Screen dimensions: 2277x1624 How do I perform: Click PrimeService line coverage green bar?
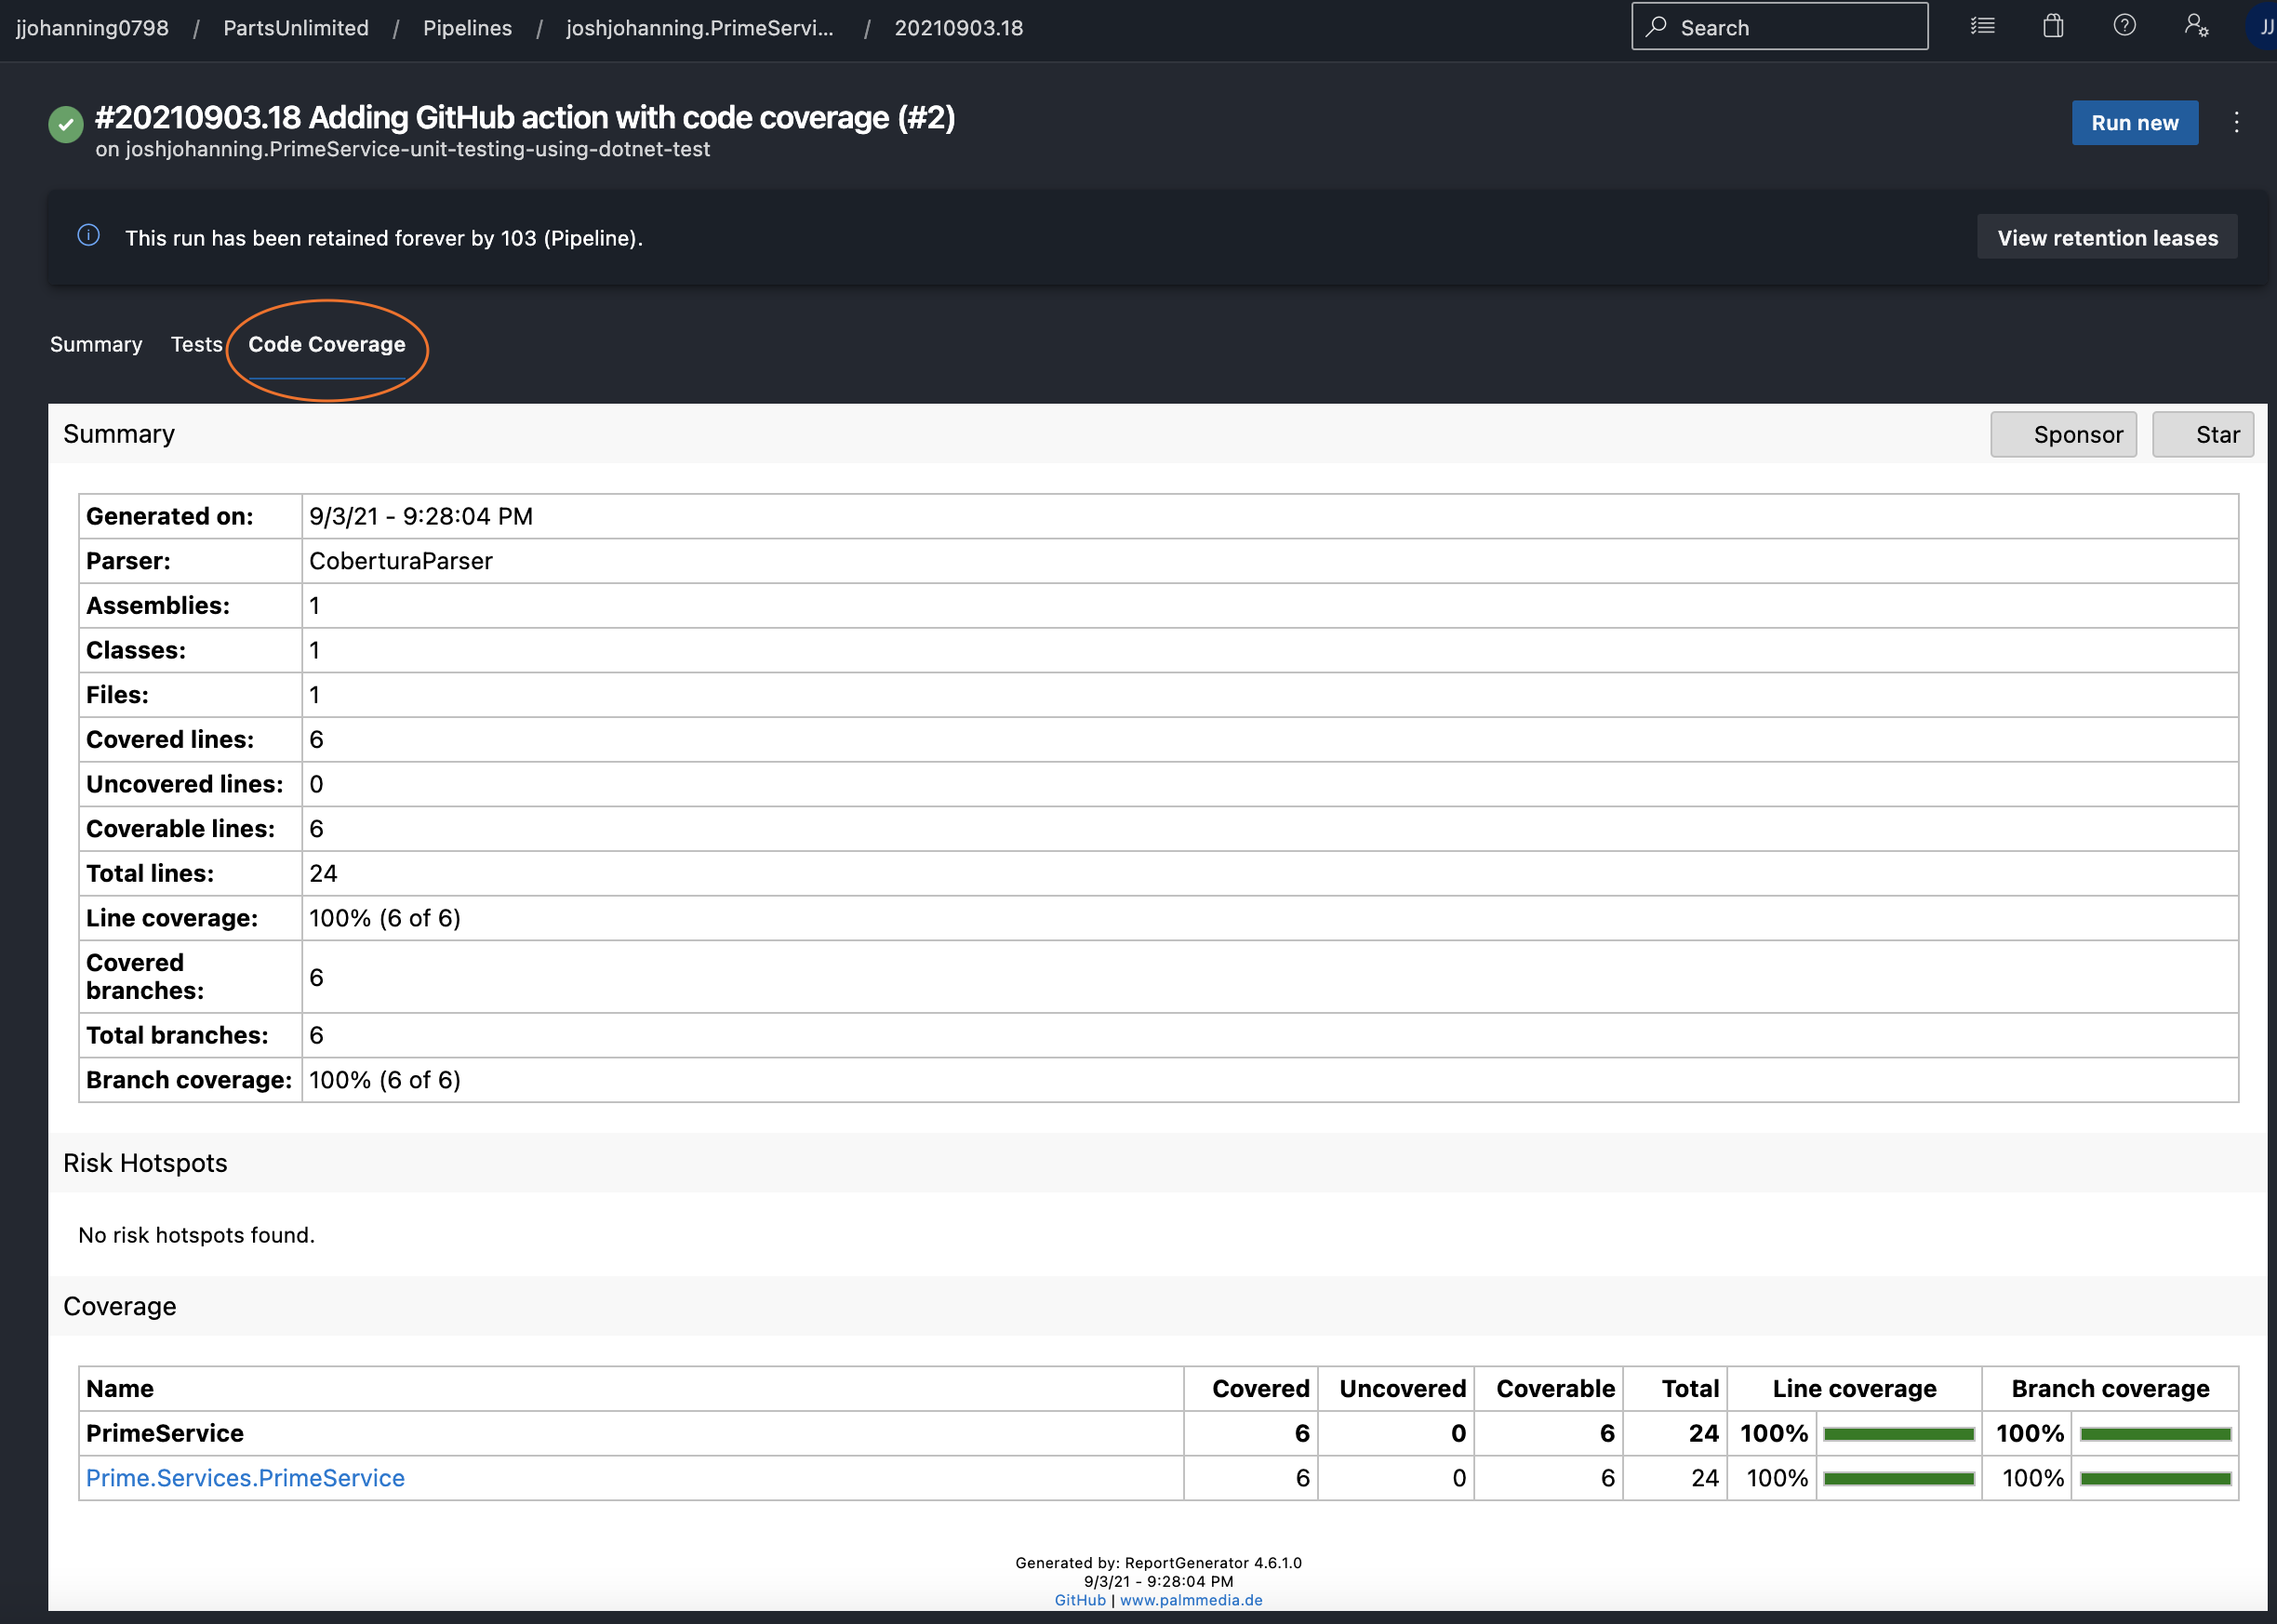pos(1898,1434)
